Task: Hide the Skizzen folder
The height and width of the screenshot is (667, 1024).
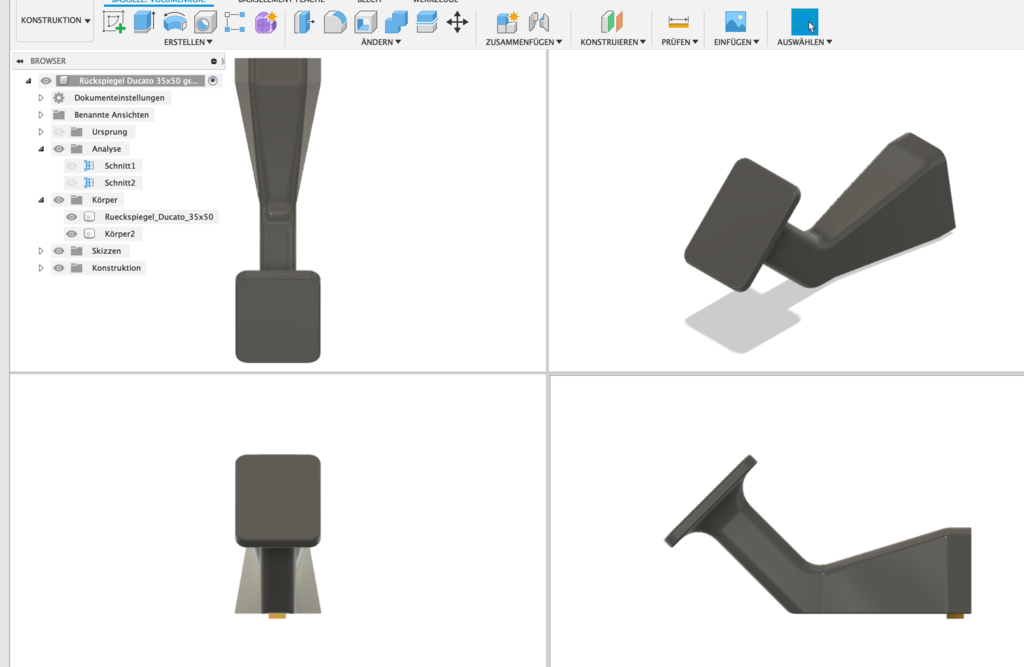Action: [x=59, y=251]
